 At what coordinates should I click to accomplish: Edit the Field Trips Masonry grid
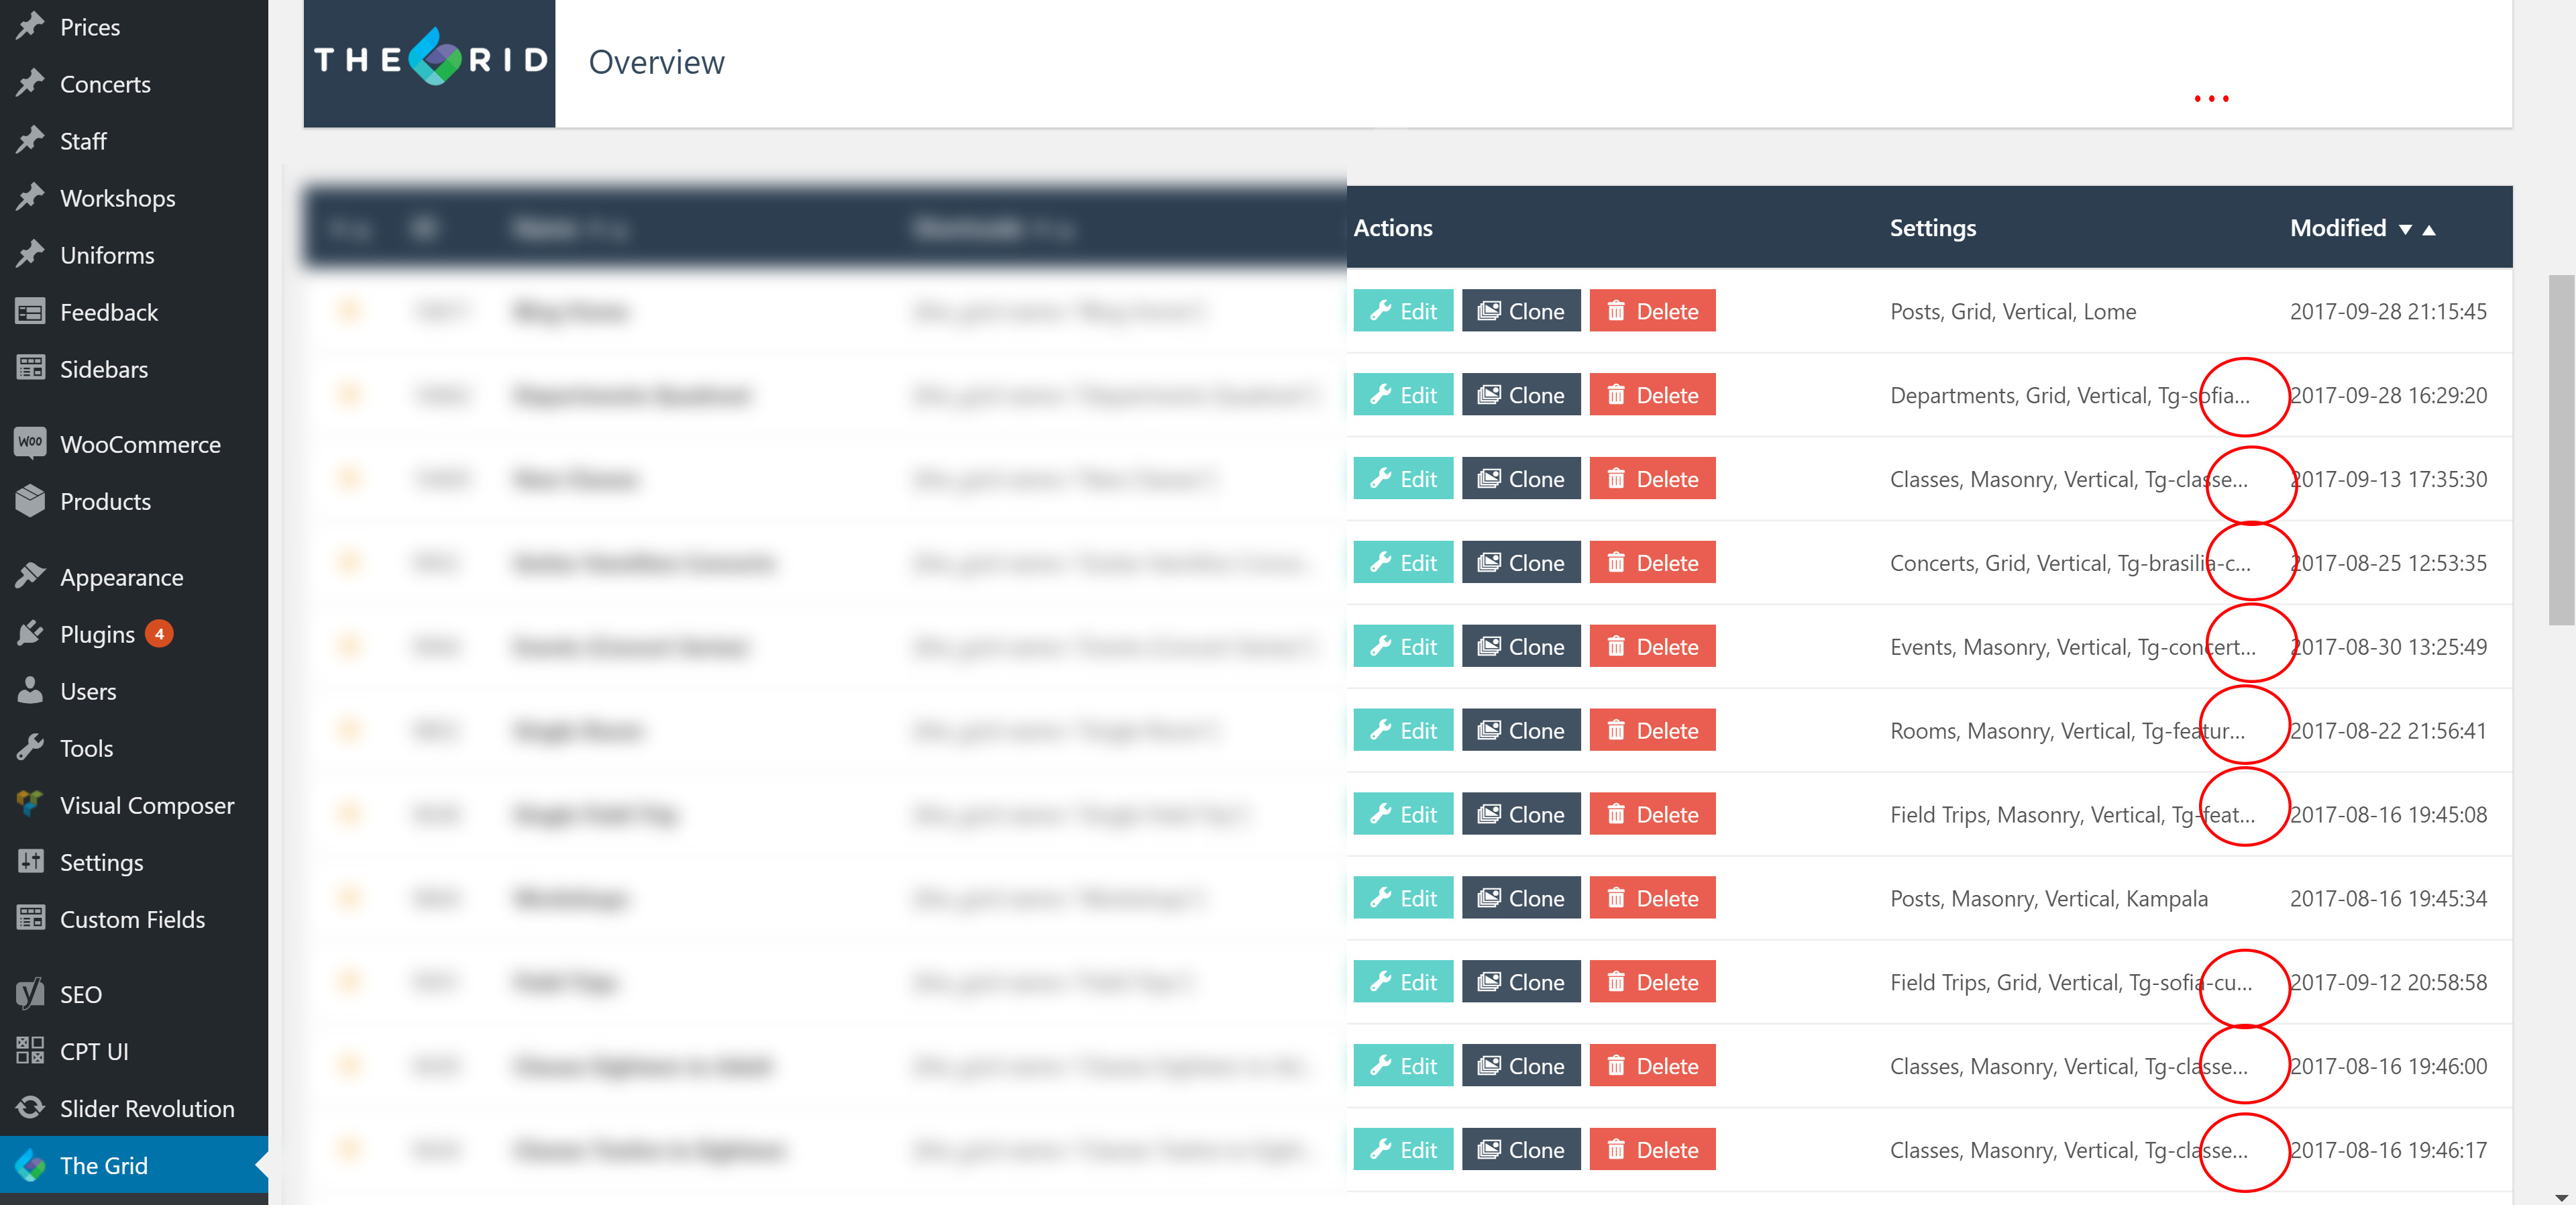coord(1403,815)
